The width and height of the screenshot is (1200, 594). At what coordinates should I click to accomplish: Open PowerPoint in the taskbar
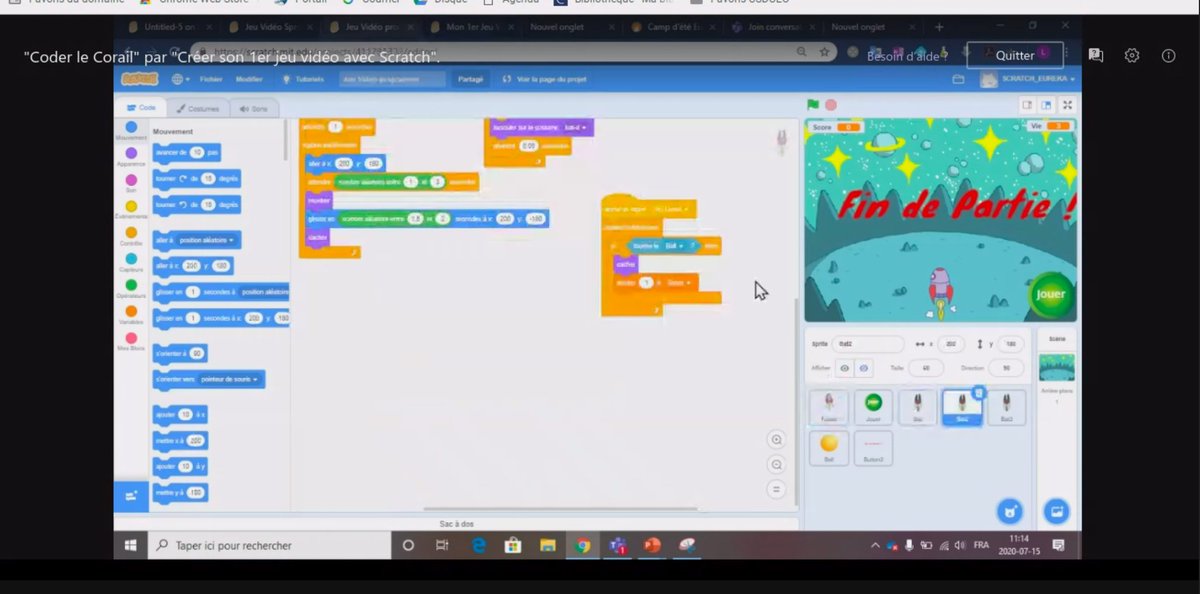652,545
